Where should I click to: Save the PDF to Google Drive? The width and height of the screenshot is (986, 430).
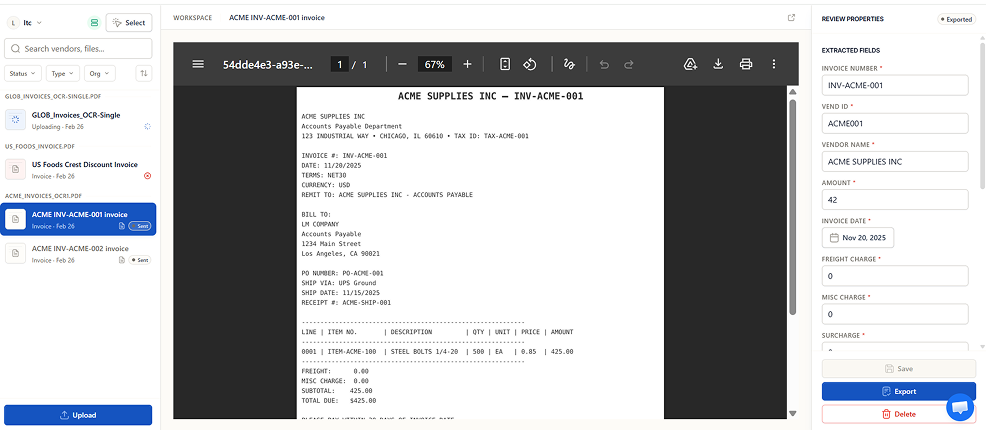690,64
